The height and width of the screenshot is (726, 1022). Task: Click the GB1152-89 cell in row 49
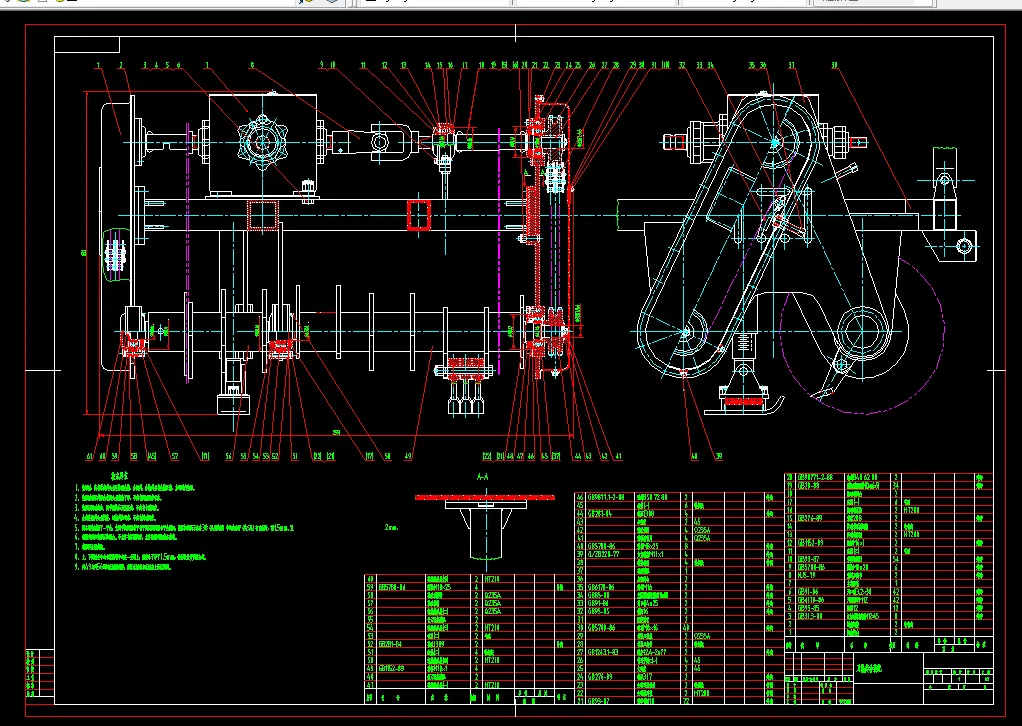(392, 668)
